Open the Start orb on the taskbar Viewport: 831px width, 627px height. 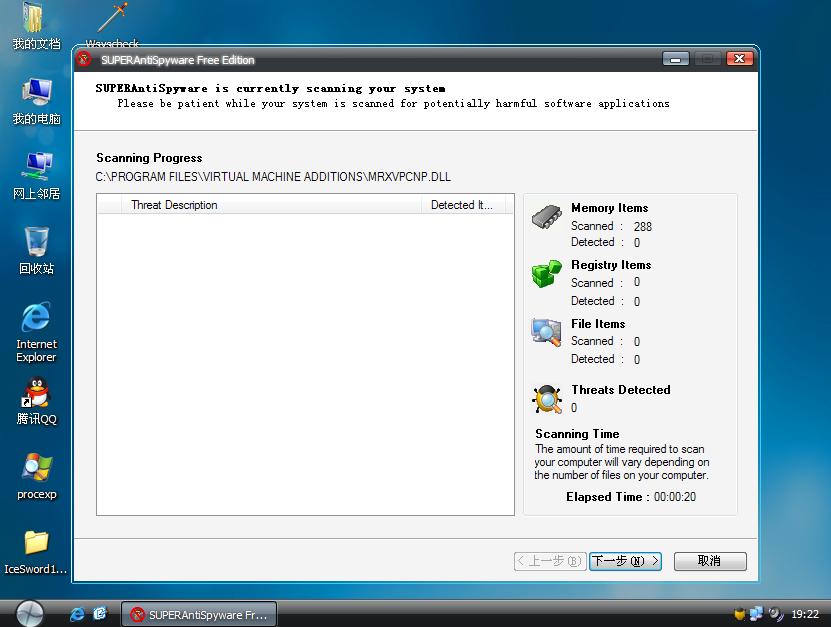(30, 614)
